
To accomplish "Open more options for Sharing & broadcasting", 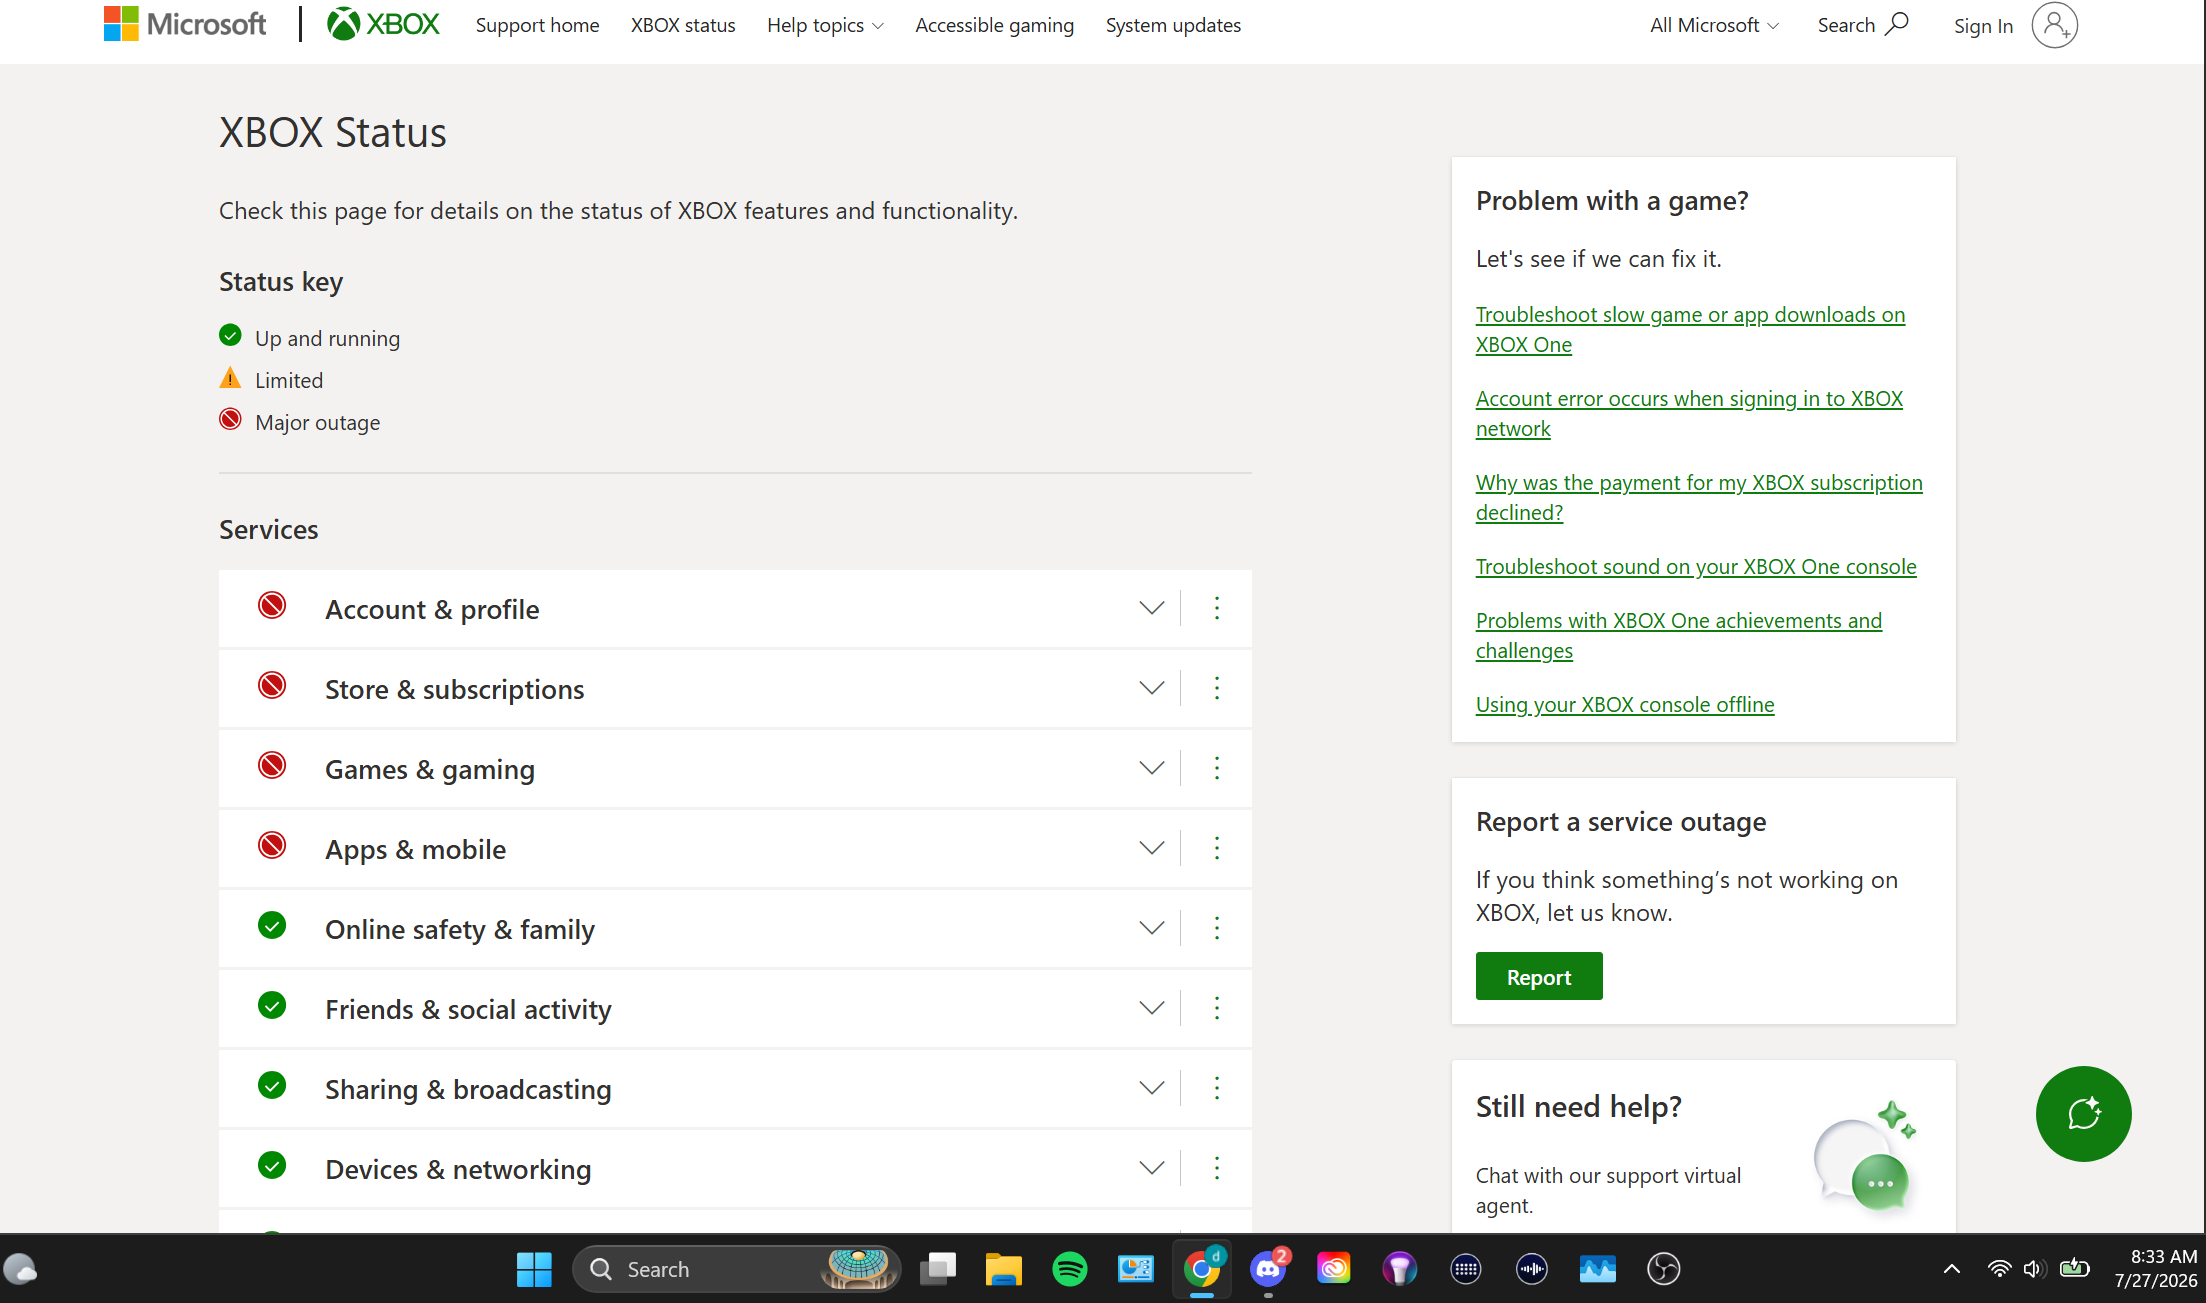I will coord(1217,1088).
